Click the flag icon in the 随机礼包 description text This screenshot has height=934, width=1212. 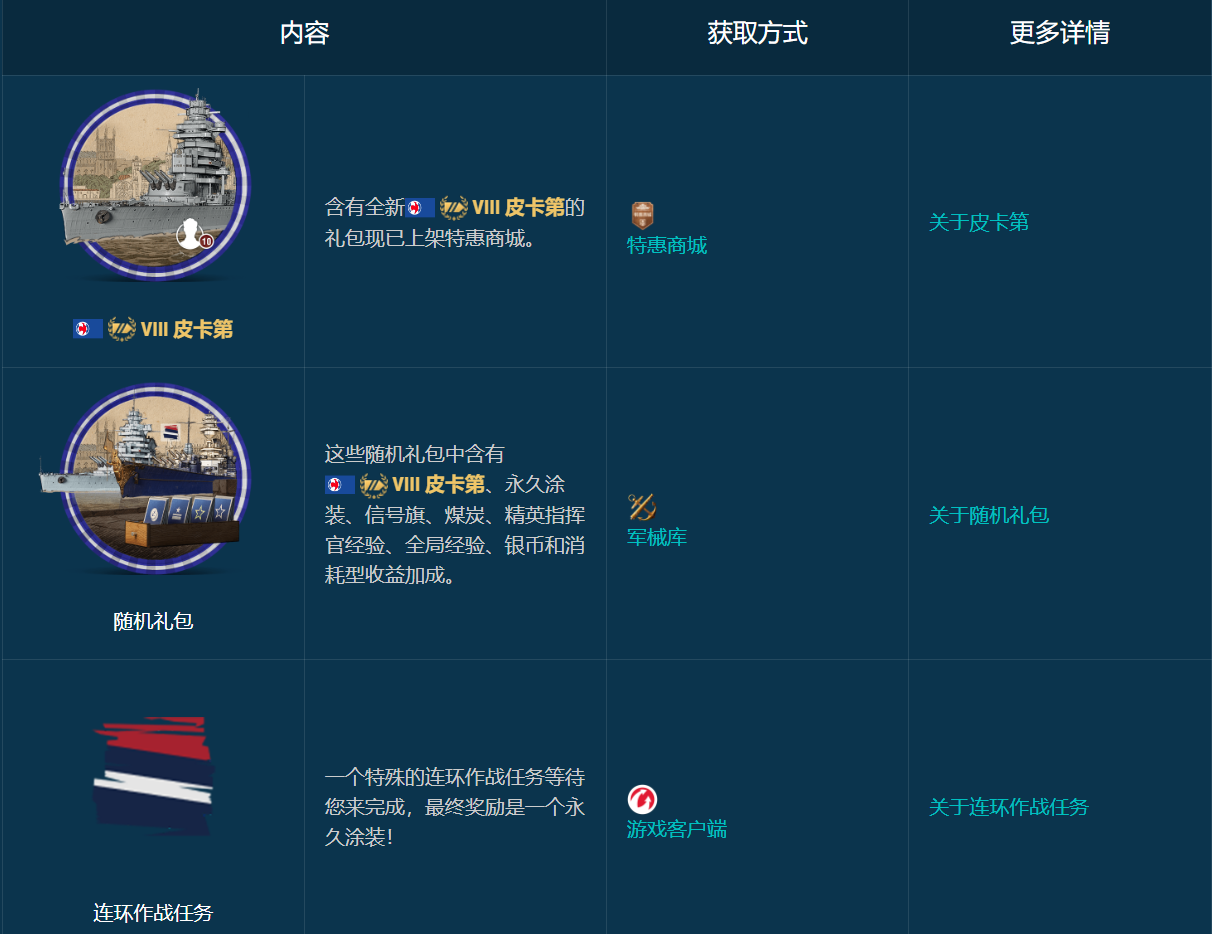point(340,485)
